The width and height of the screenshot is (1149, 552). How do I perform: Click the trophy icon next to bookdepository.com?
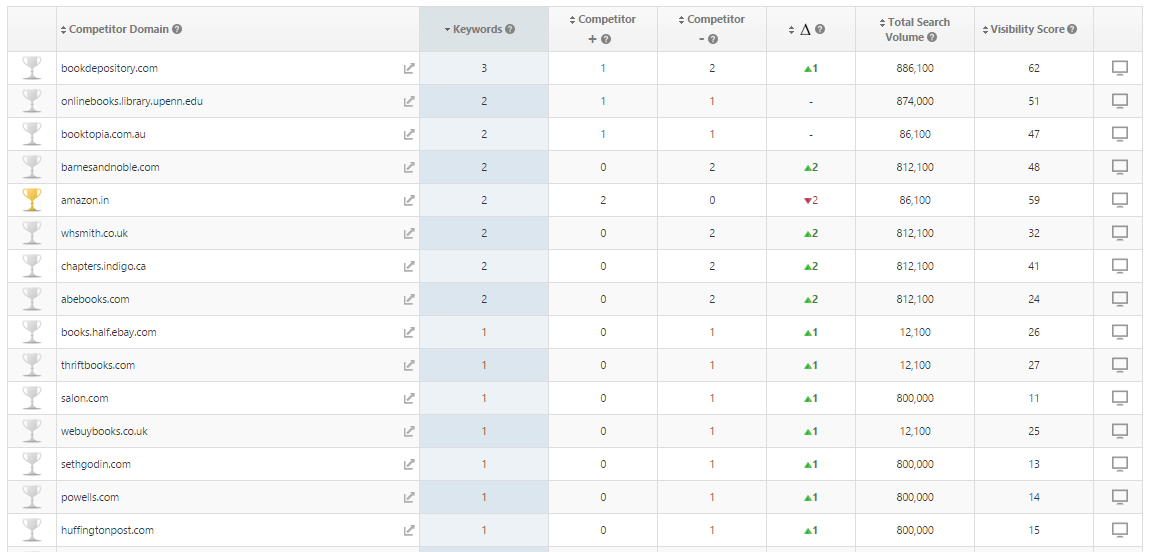pos(32,68)
